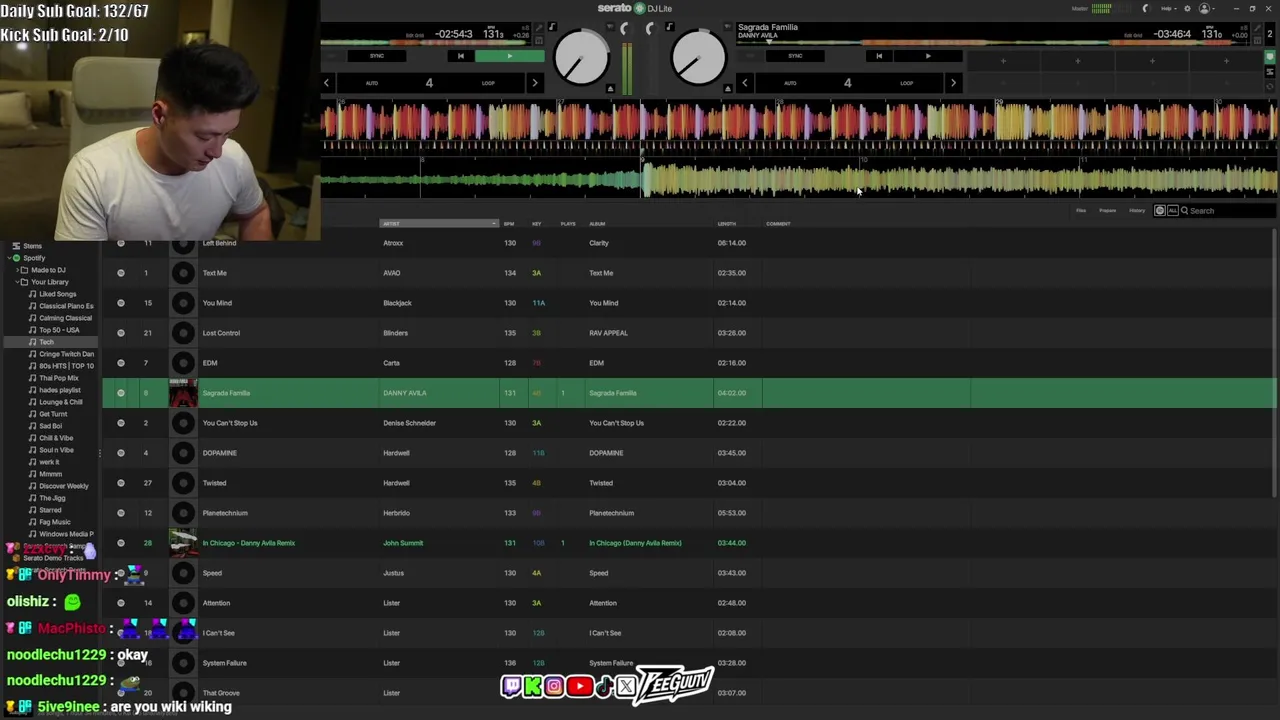This screenshot has height=720, width=1280.
Task: Jump to track start on right deck
Action: 879,56
